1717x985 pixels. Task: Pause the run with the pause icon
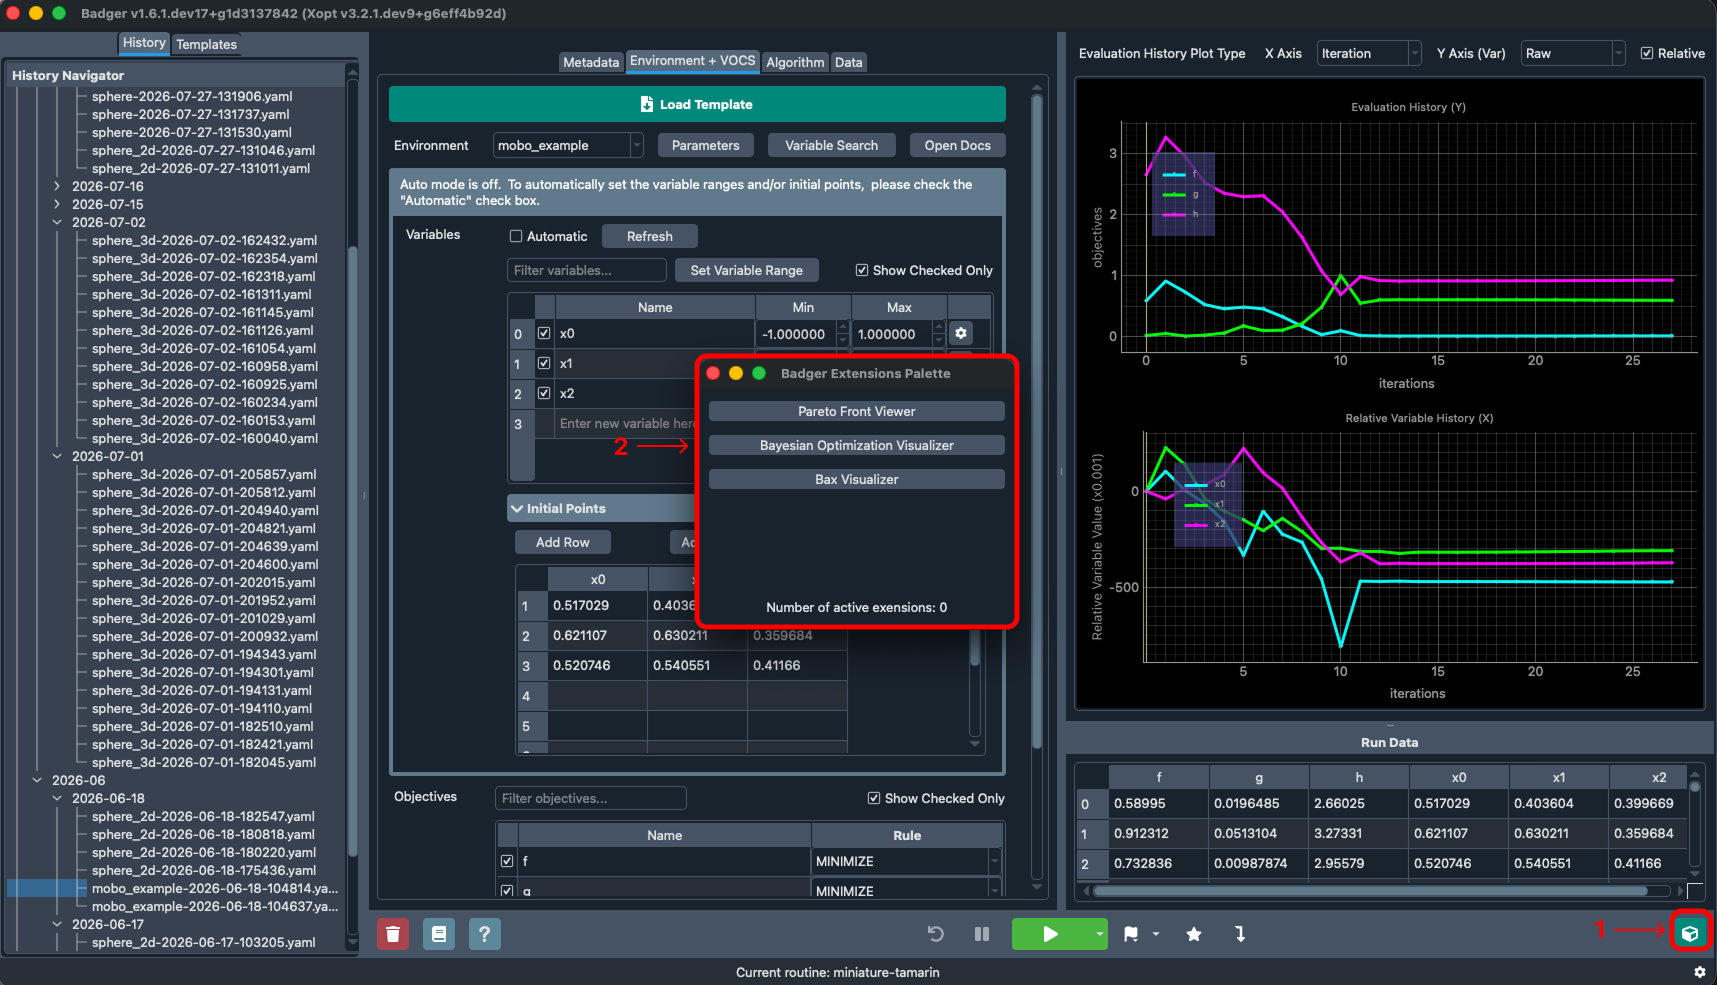tap(982, 934)
